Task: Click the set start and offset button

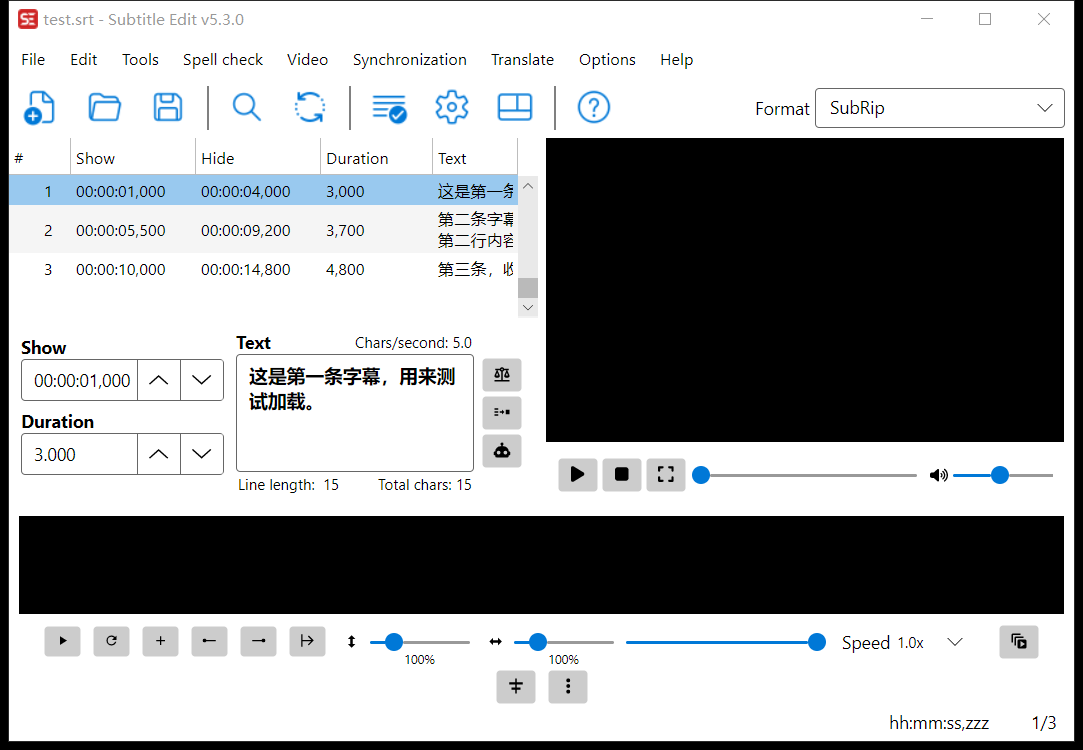Action: (307, 642)
